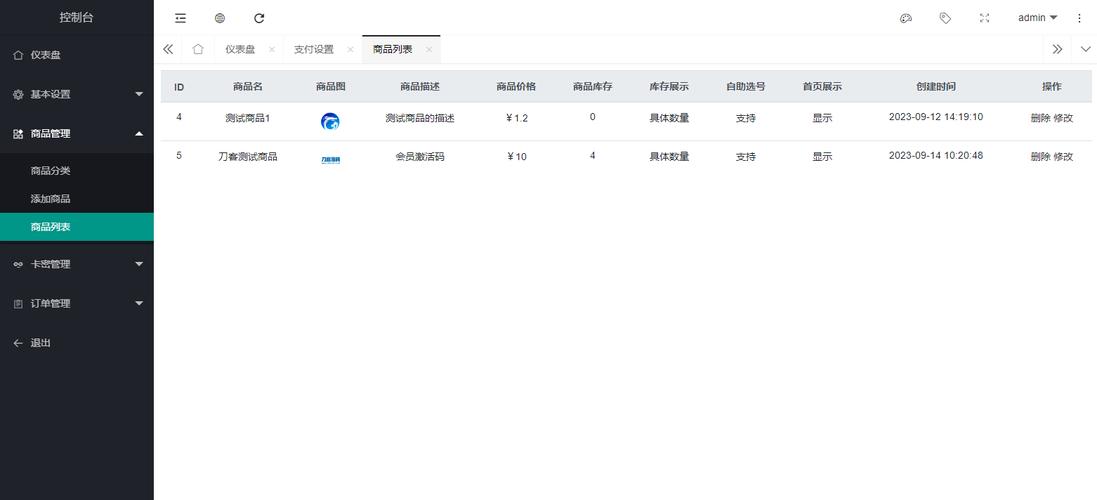Image resolution: width=1097 pixels, height=500 pixels.
Task: Expand 卡密管理 sidebar menu
Action: click(x=77, y=264)
